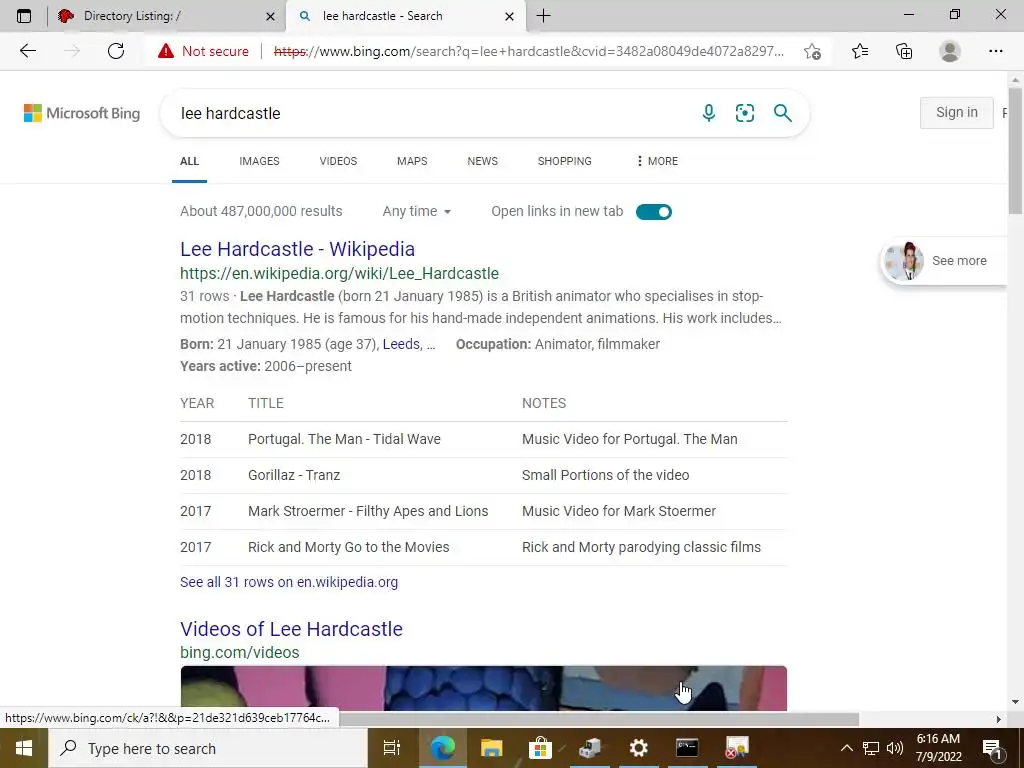Open File Explorer from taskbar

491,748
